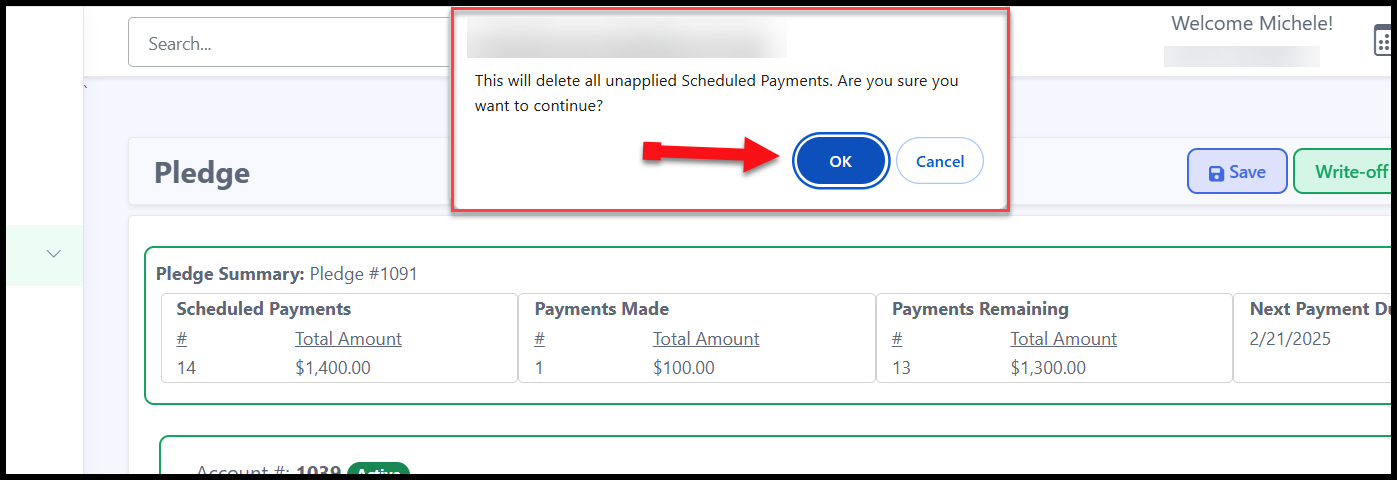Click the floppy disk Save icon
Image resolution: width=1397 pixels, height=480 pixels.
pyautogui.click(x=1217, y=172)
